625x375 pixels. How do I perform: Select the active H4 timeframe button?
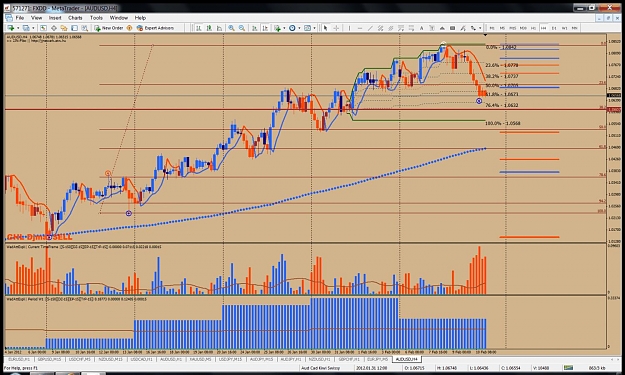point(544,28)
